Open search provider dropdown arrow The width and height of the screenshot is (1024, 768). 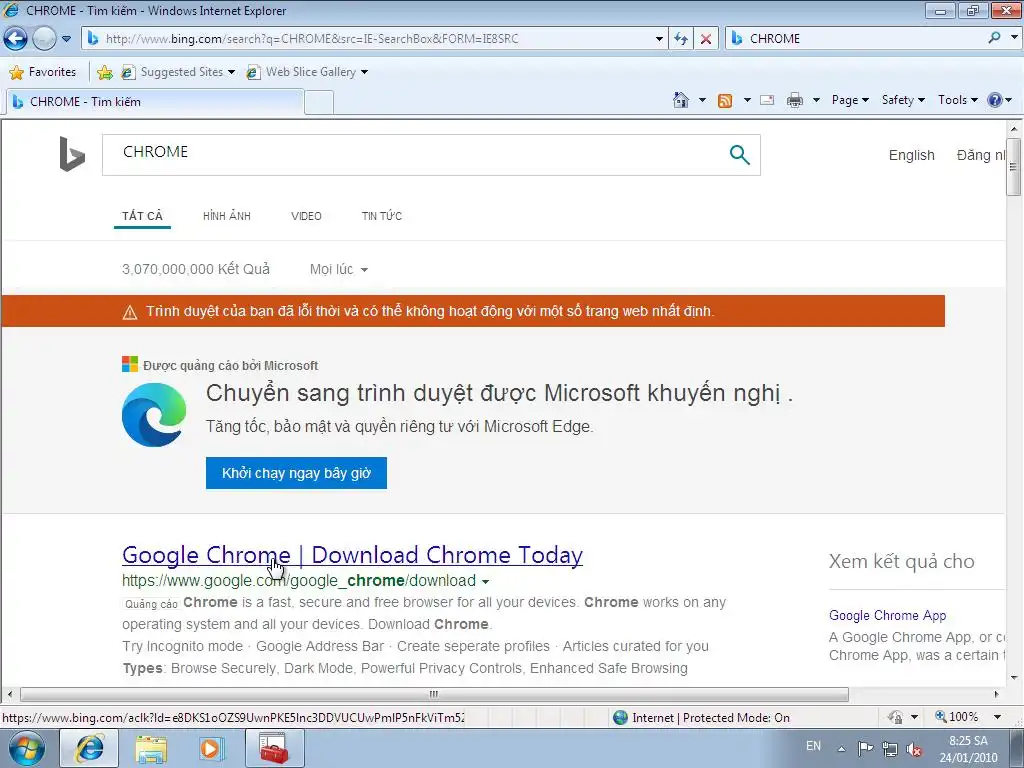click(x=1014, y=38)
